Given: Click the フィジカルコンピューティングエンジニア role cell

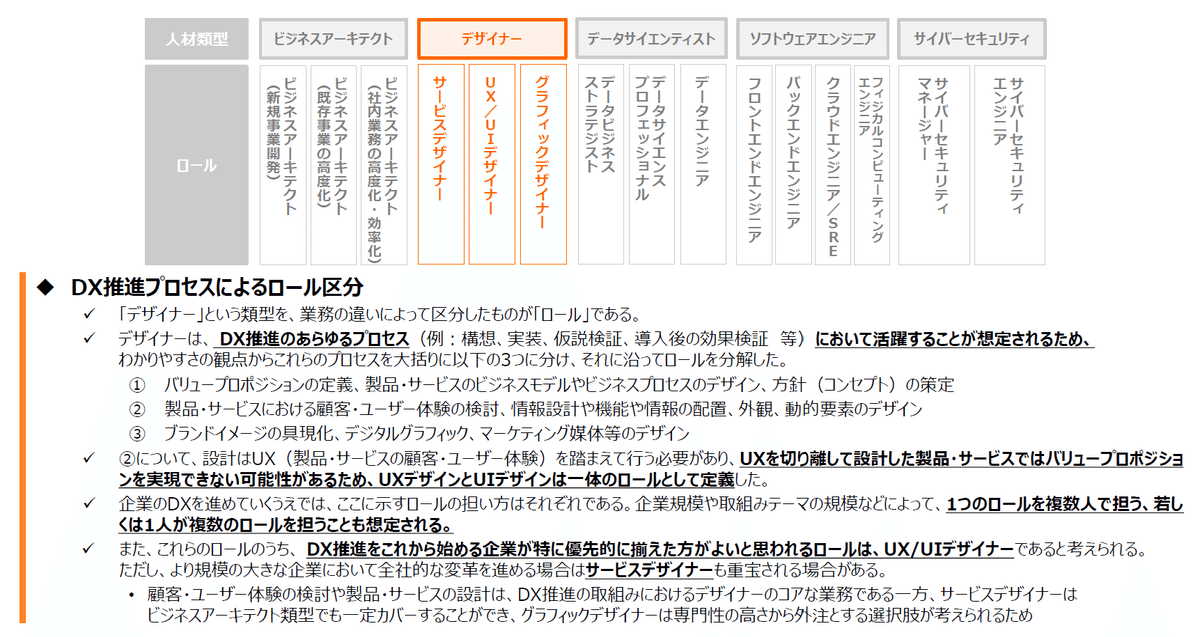Looking at the screenshot, I should pyautogui.click(x=871, y=162).
